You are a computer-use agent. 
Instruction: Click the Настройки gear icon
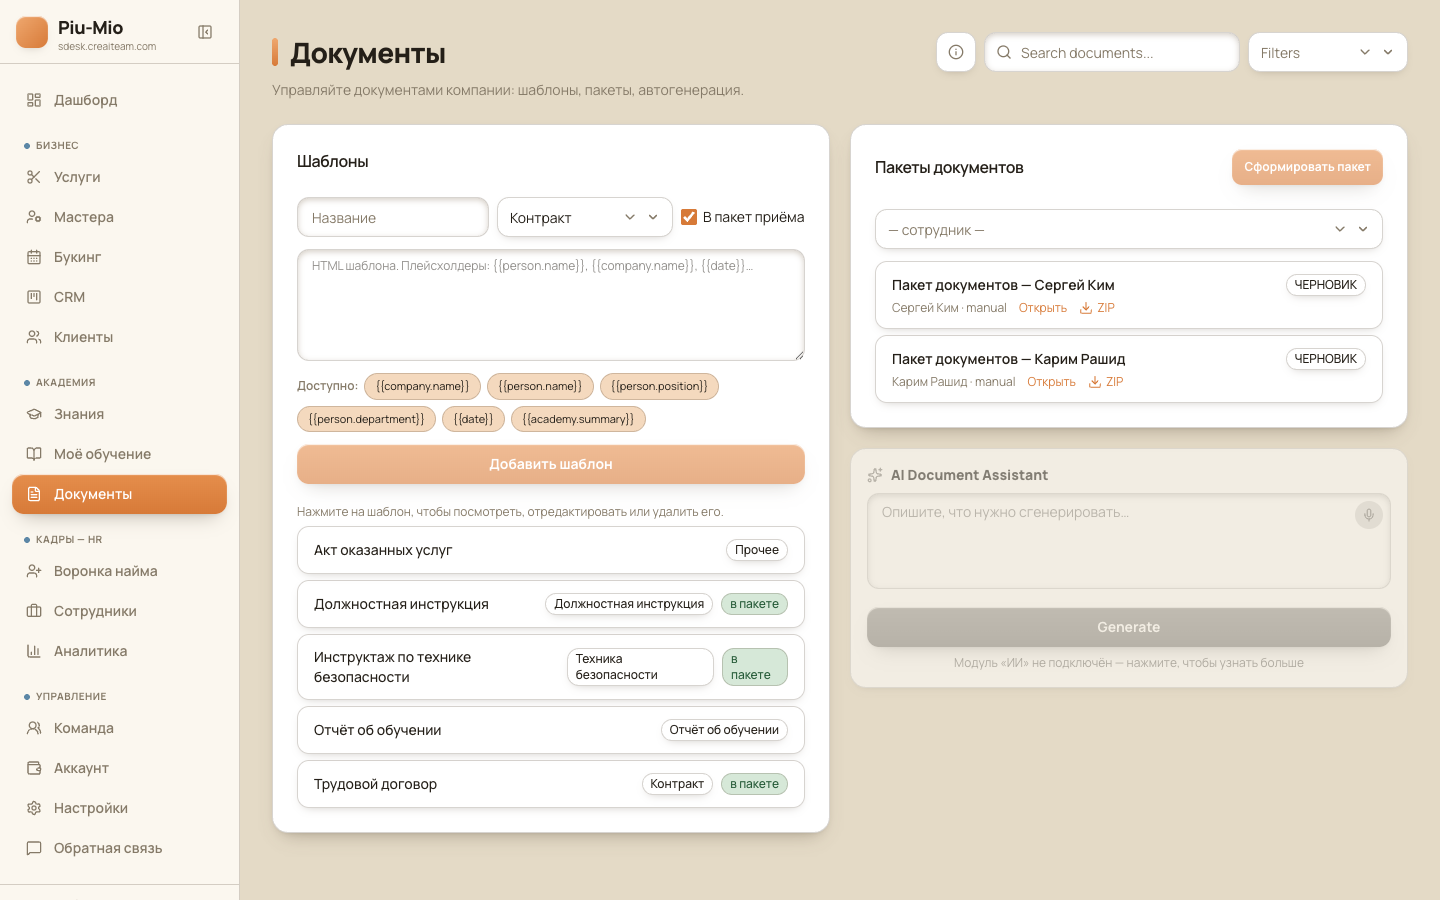coord(34,808)
